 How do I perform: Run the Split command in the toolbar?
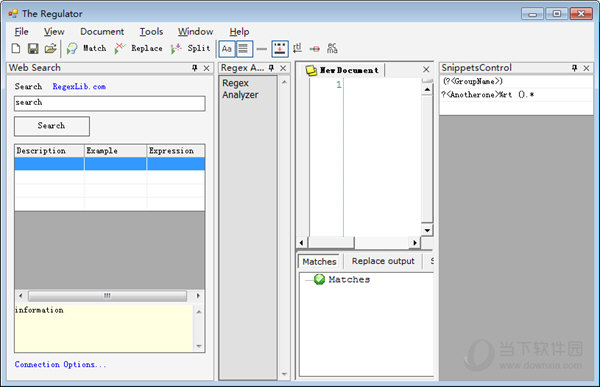[191, 48]
